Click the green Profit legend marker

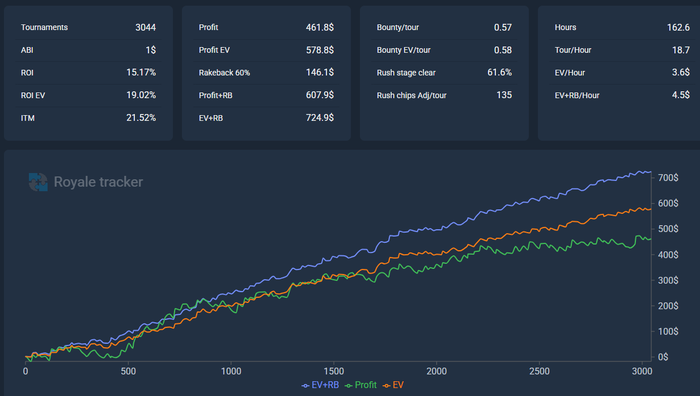pyautogui.click(x=349, y=386)
